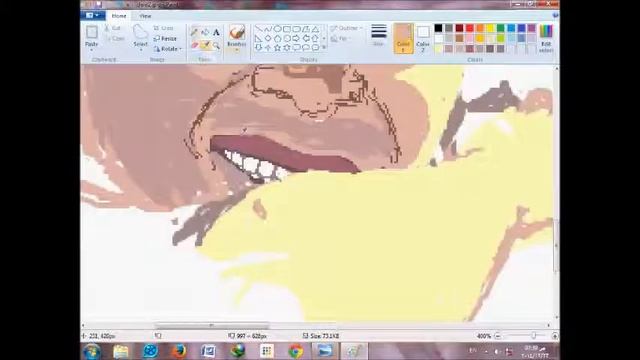Open Paint Help question mark icon
Viewport: 640px width, 360px height.
tap(555, 16)
